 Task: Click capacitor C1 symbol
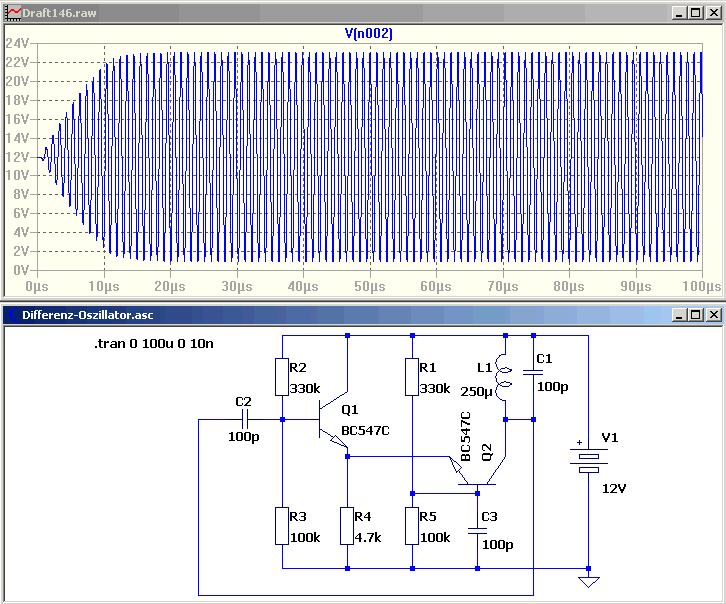coord(533,372)
